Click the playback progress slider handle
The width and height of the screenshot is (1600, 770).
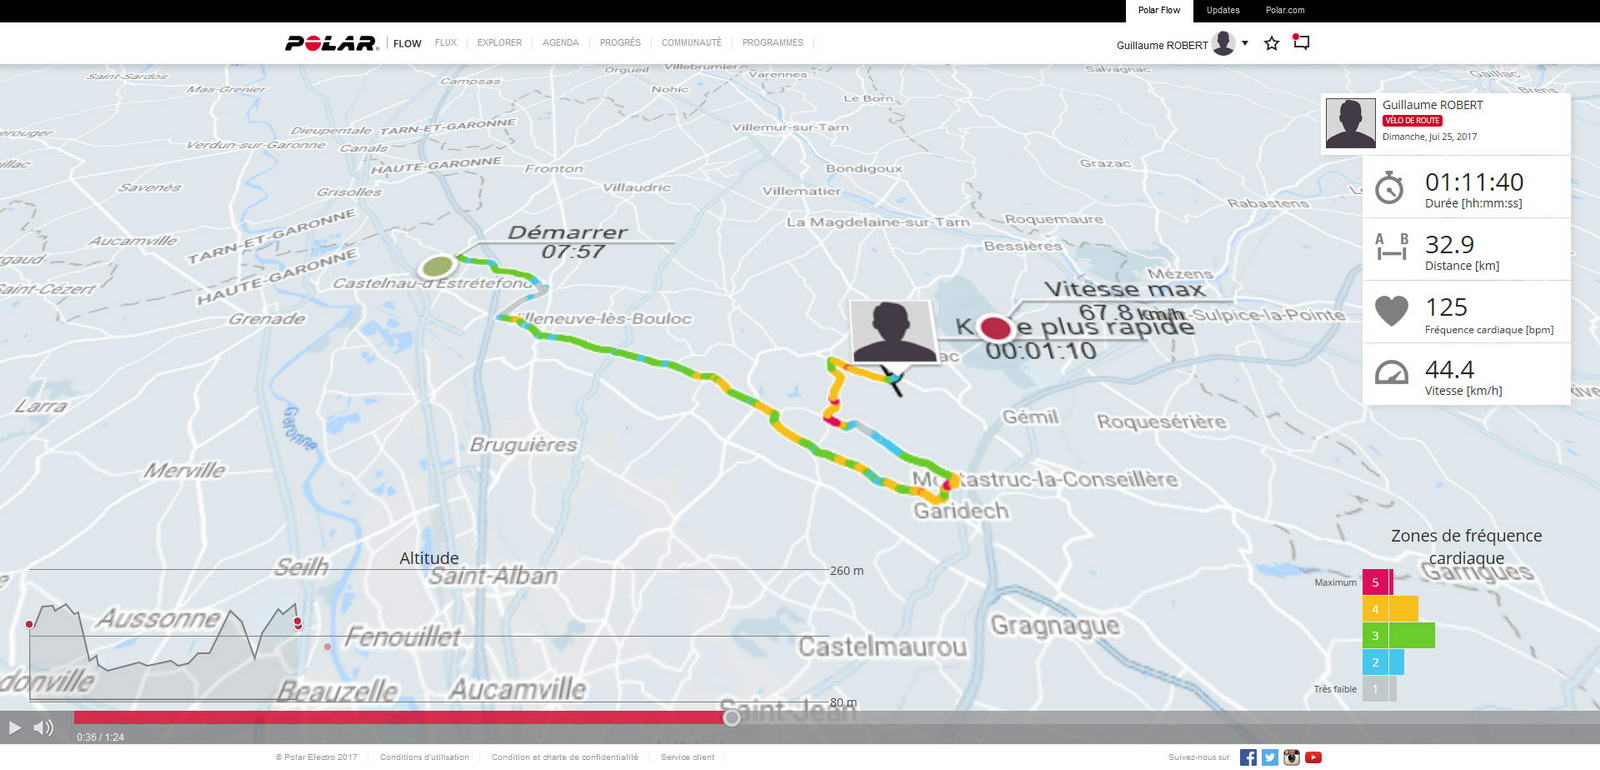(x=732, y=717)
